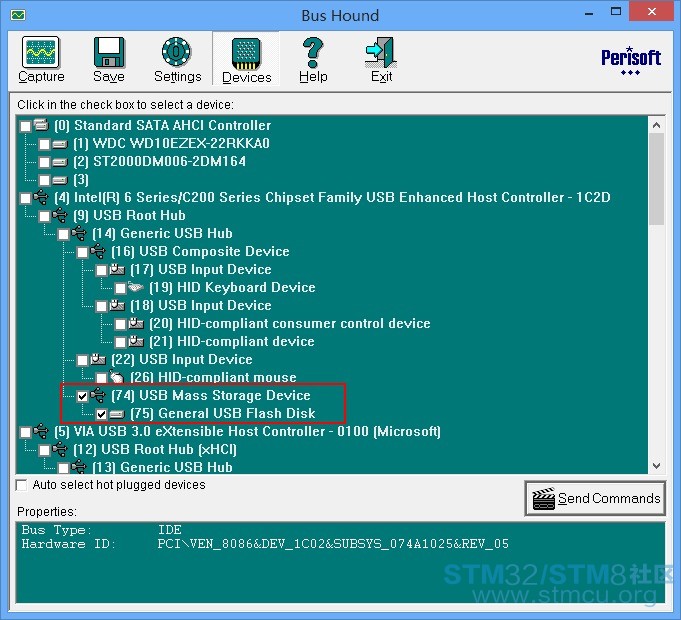Click USB icon beside (14) Generic USB Hub
Image resolution: width=681 pixels, height=620 pixels.
[79, 234]
